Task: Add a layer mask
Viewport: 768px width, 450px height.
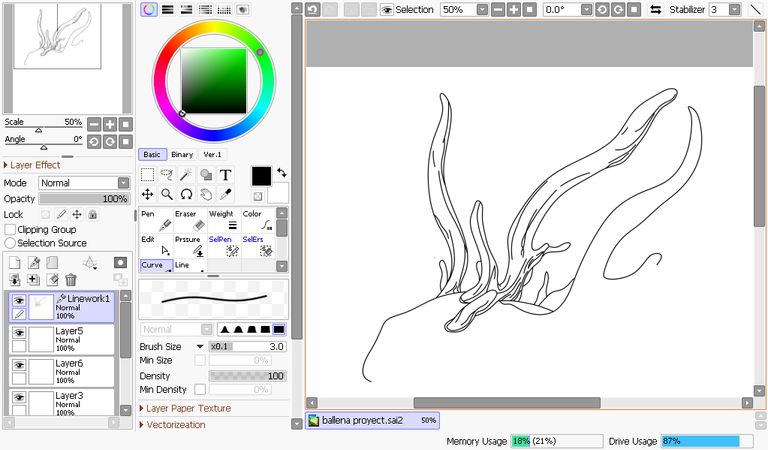Action: [120, 263]
